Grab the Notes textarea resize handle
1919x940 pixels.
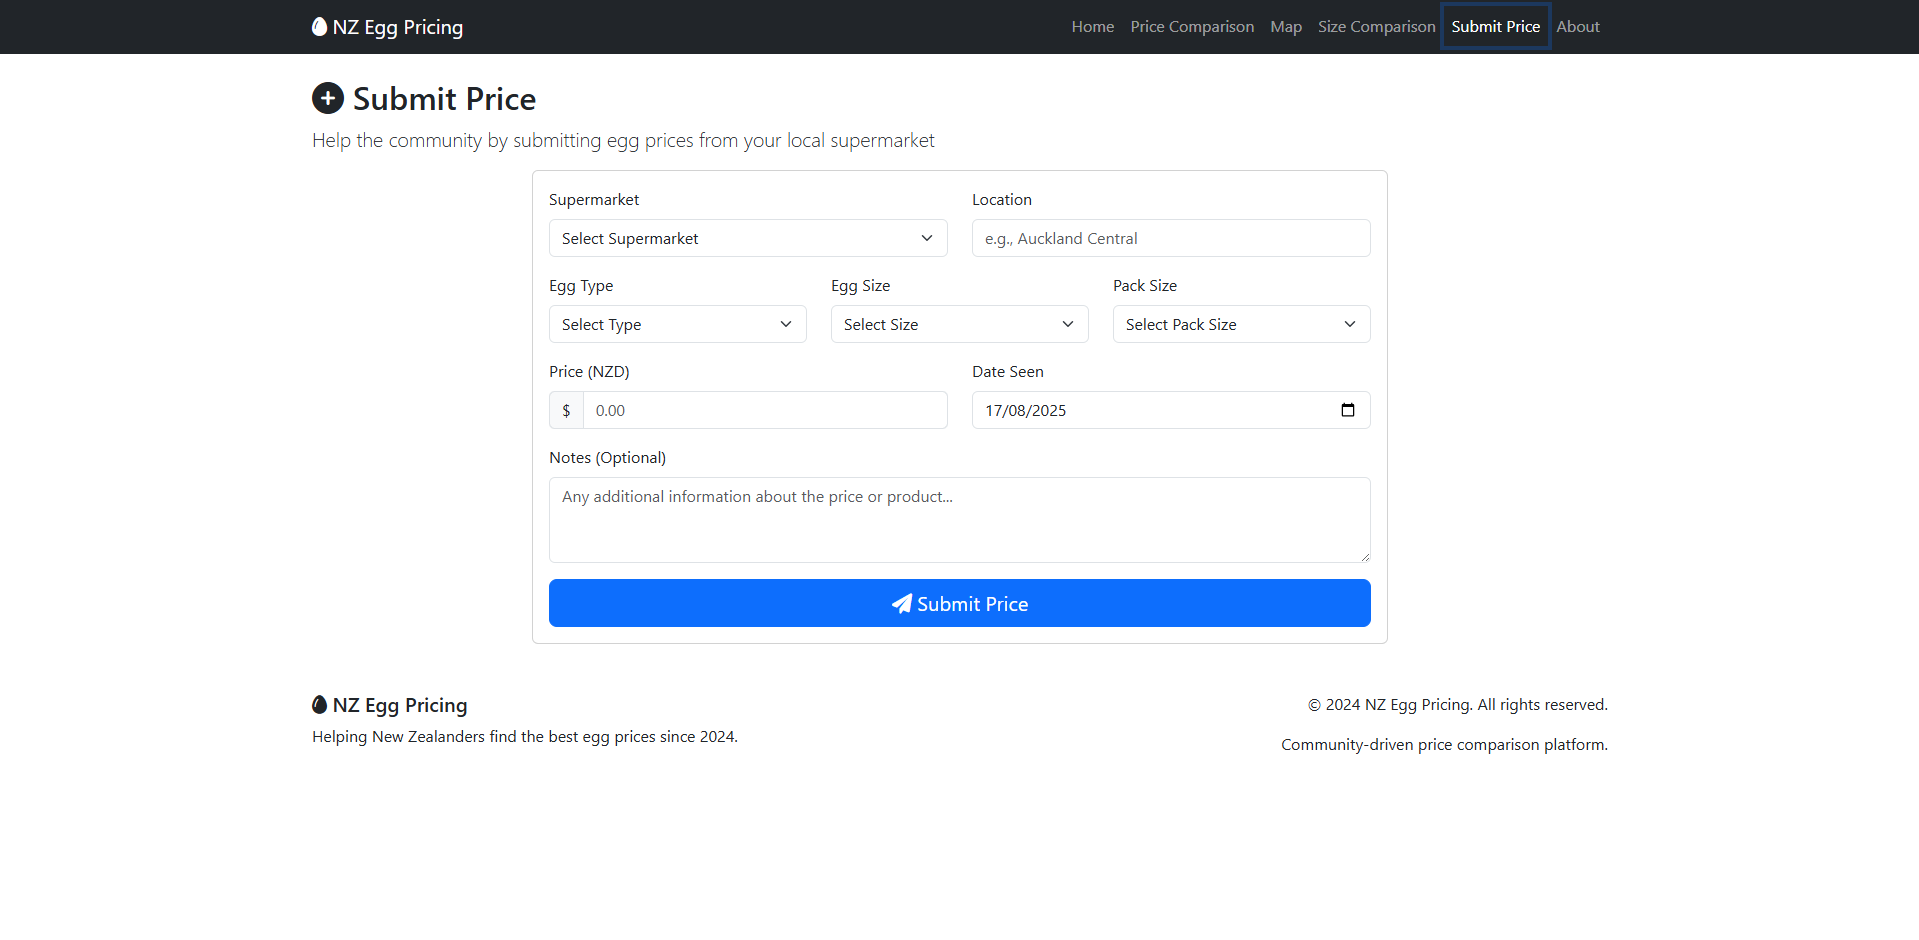pos(1364,556)
